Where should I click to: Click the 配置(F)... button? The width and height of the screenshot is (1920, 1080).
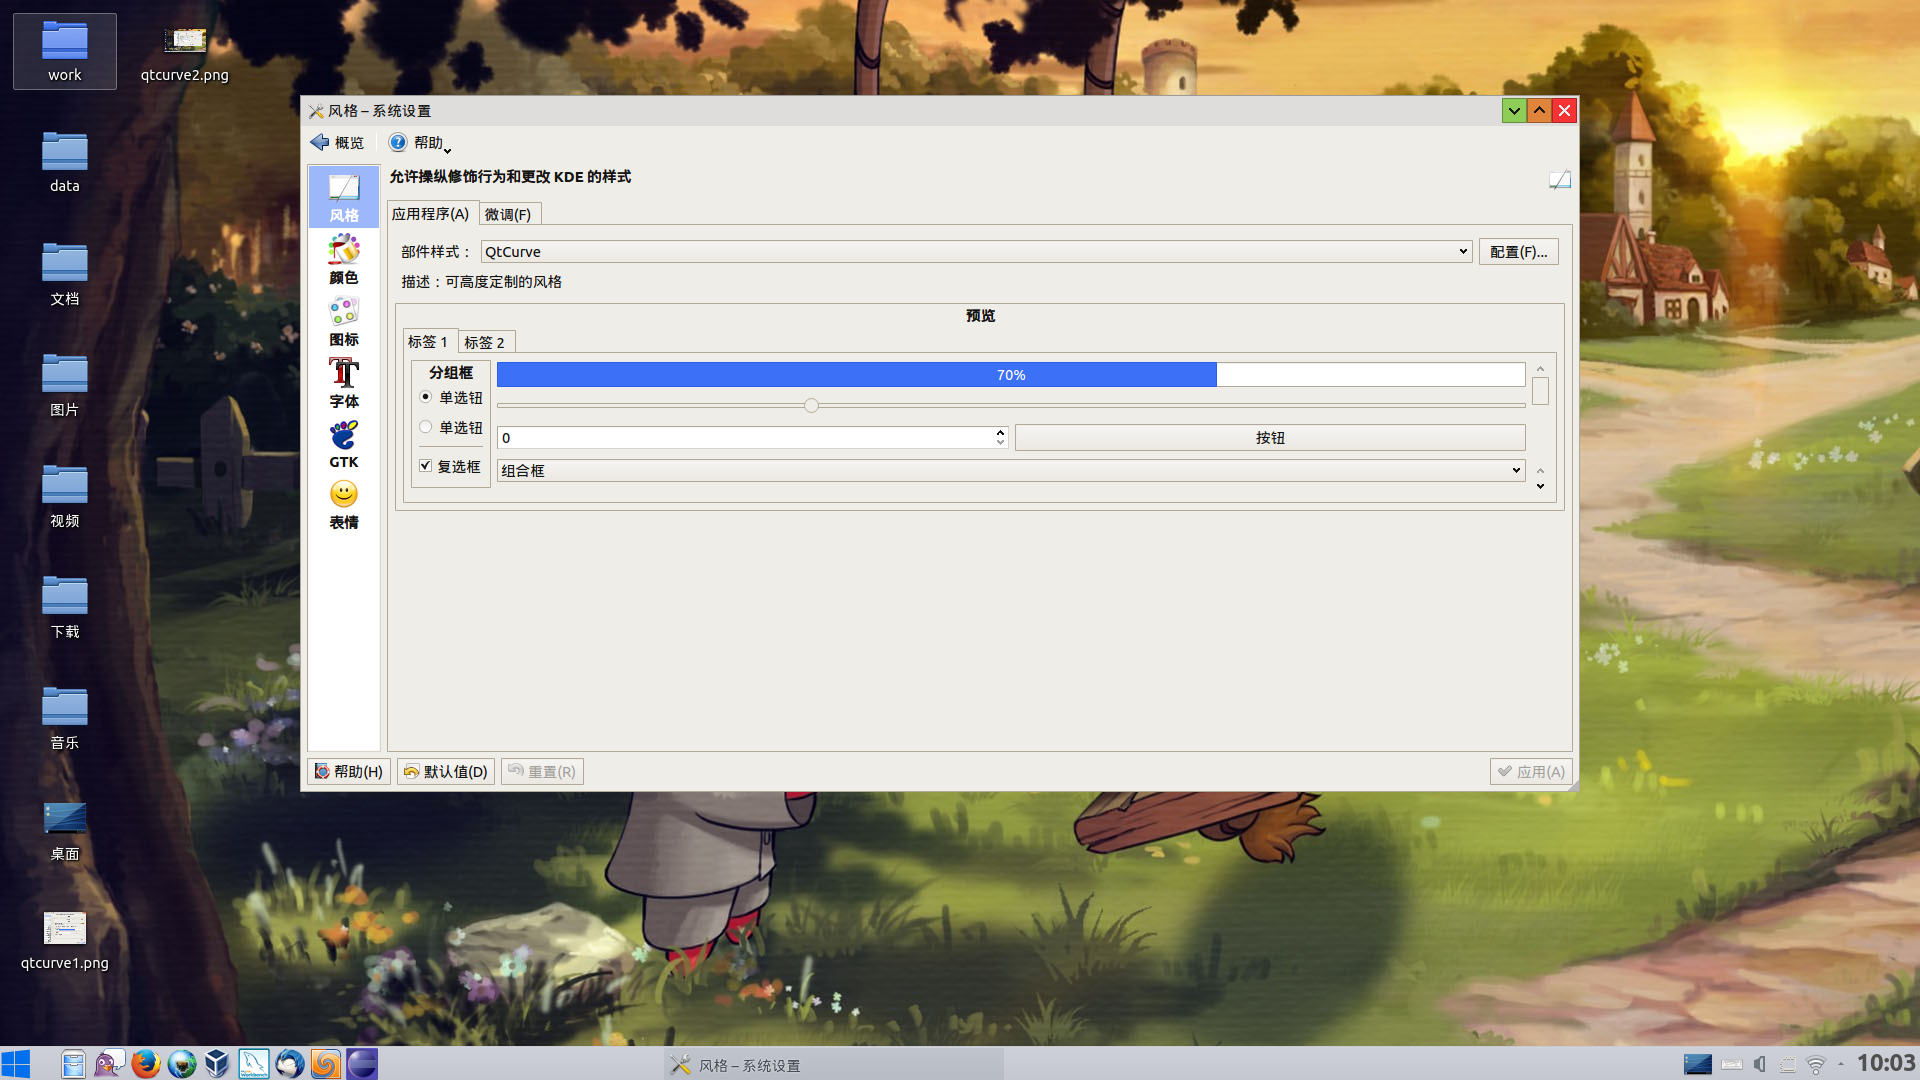click(x=1518, y=252)
